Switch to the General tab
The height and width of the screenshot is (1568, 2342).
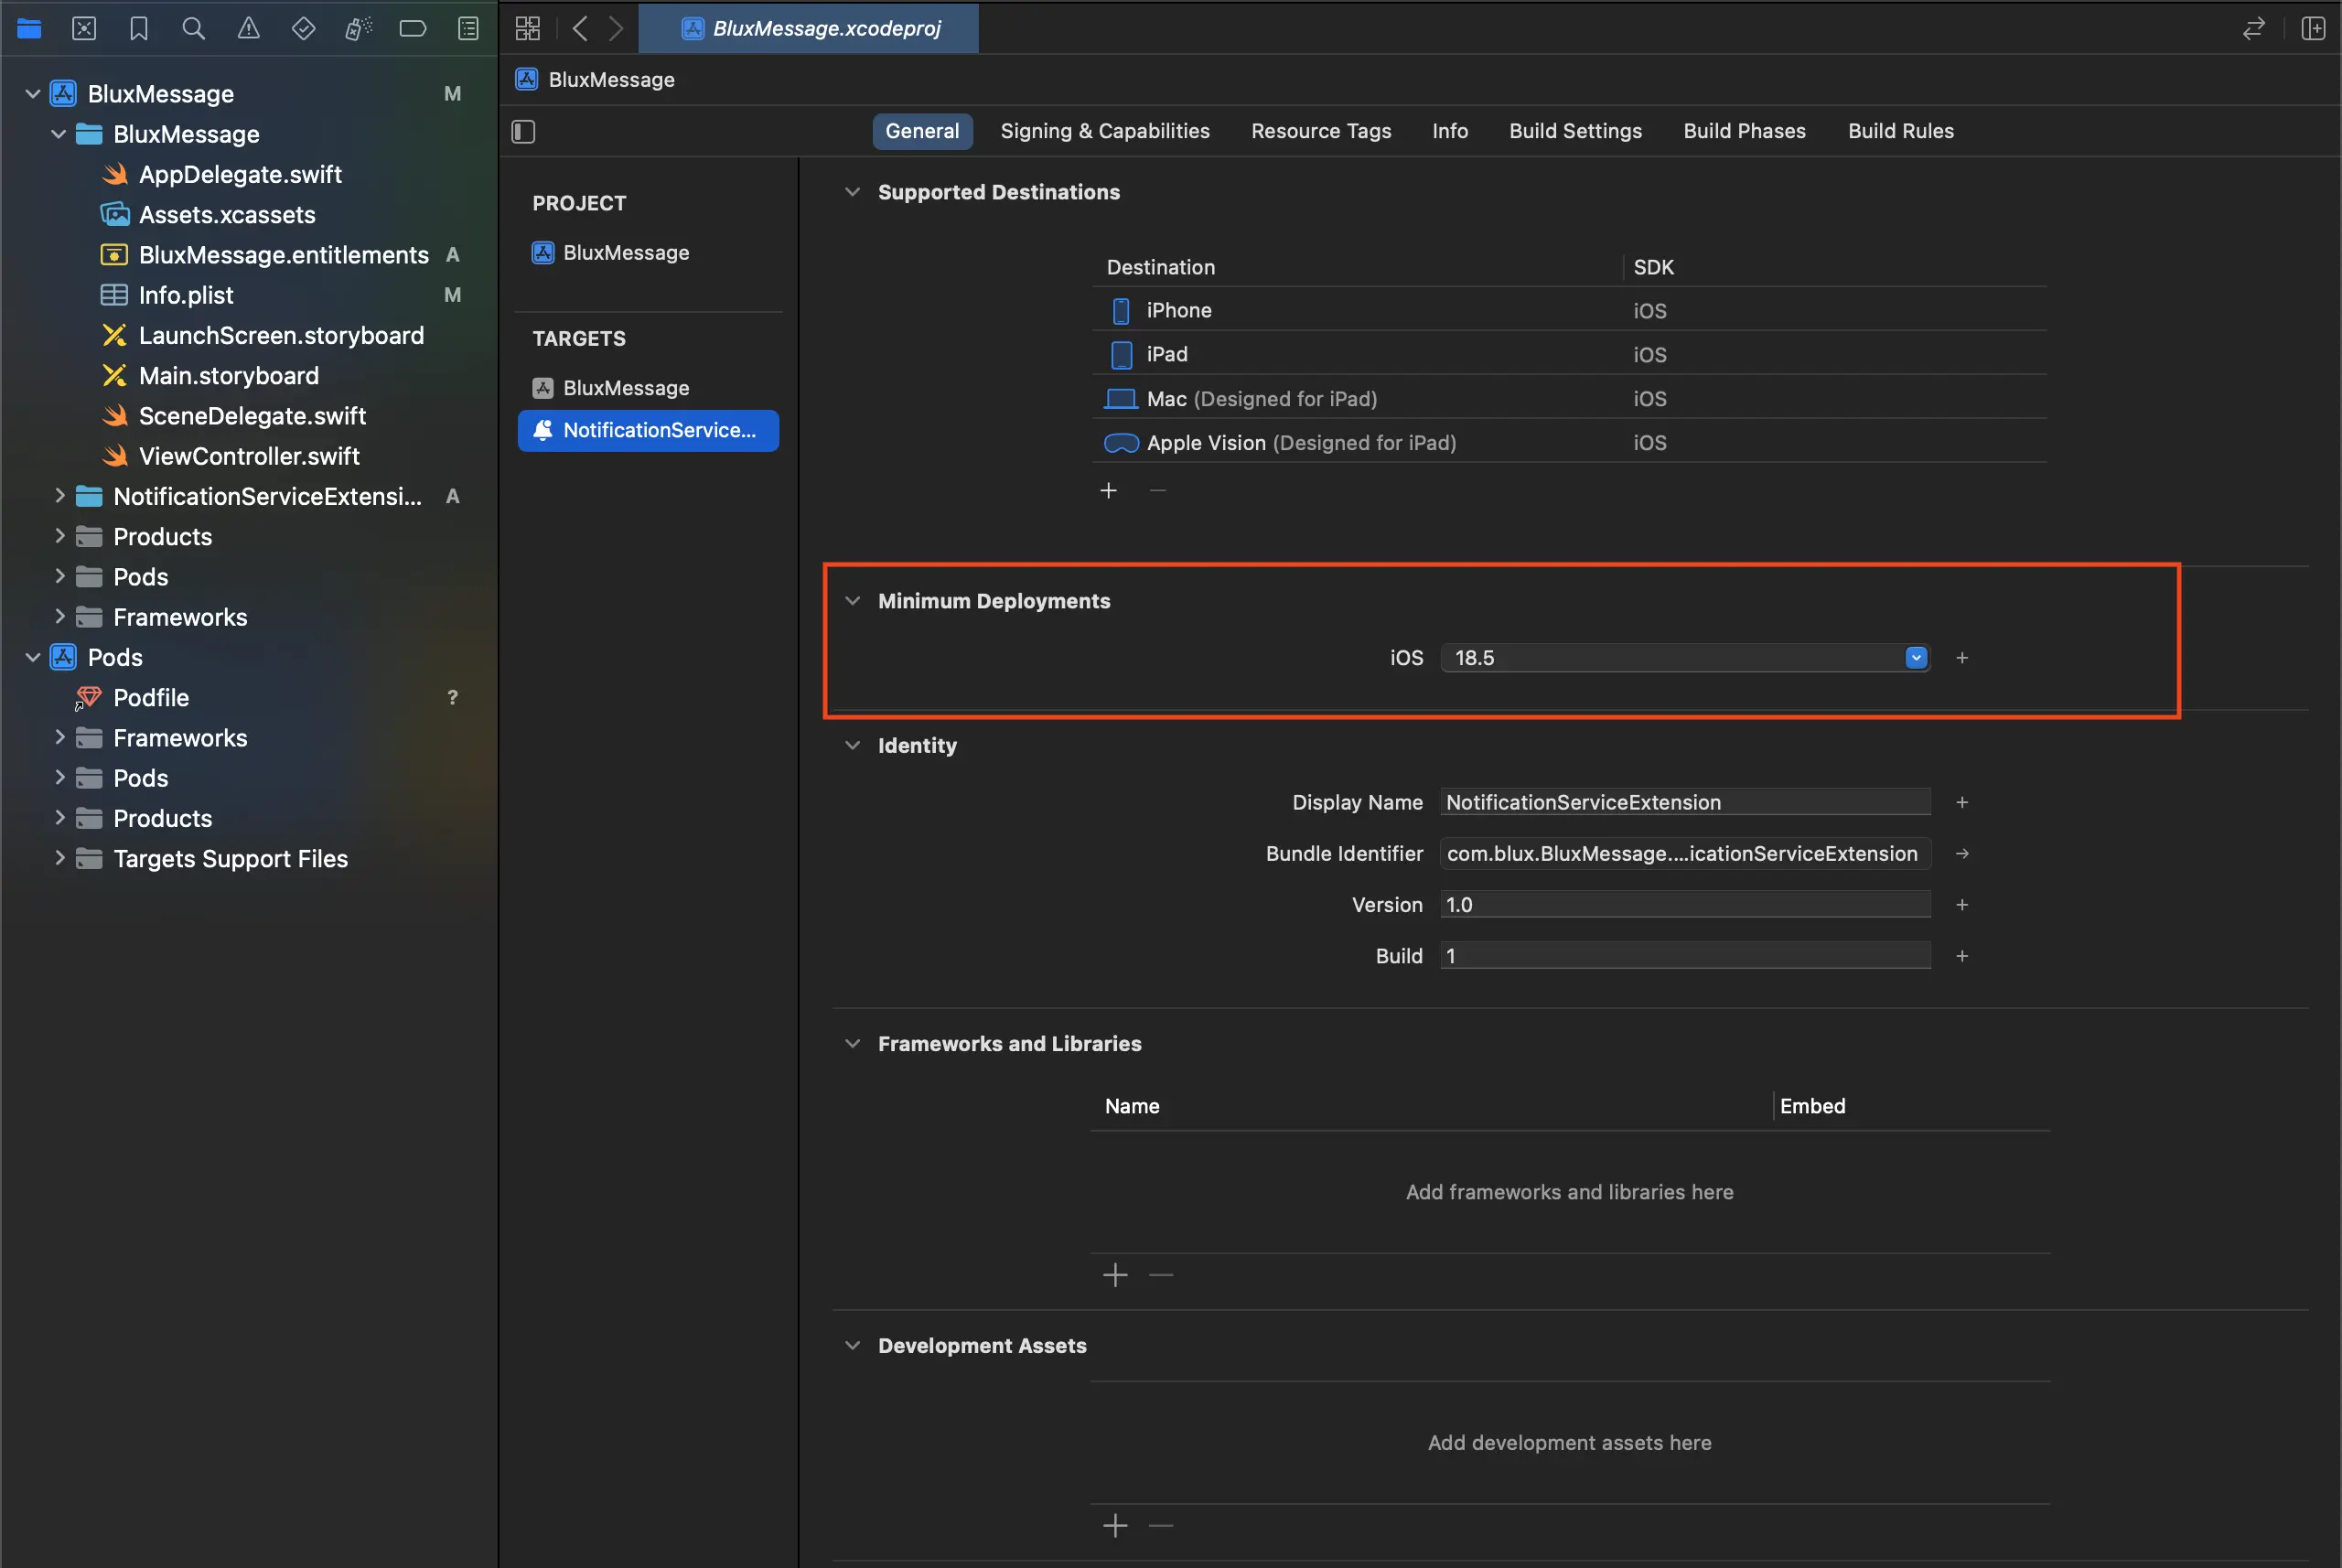[922, 131]
